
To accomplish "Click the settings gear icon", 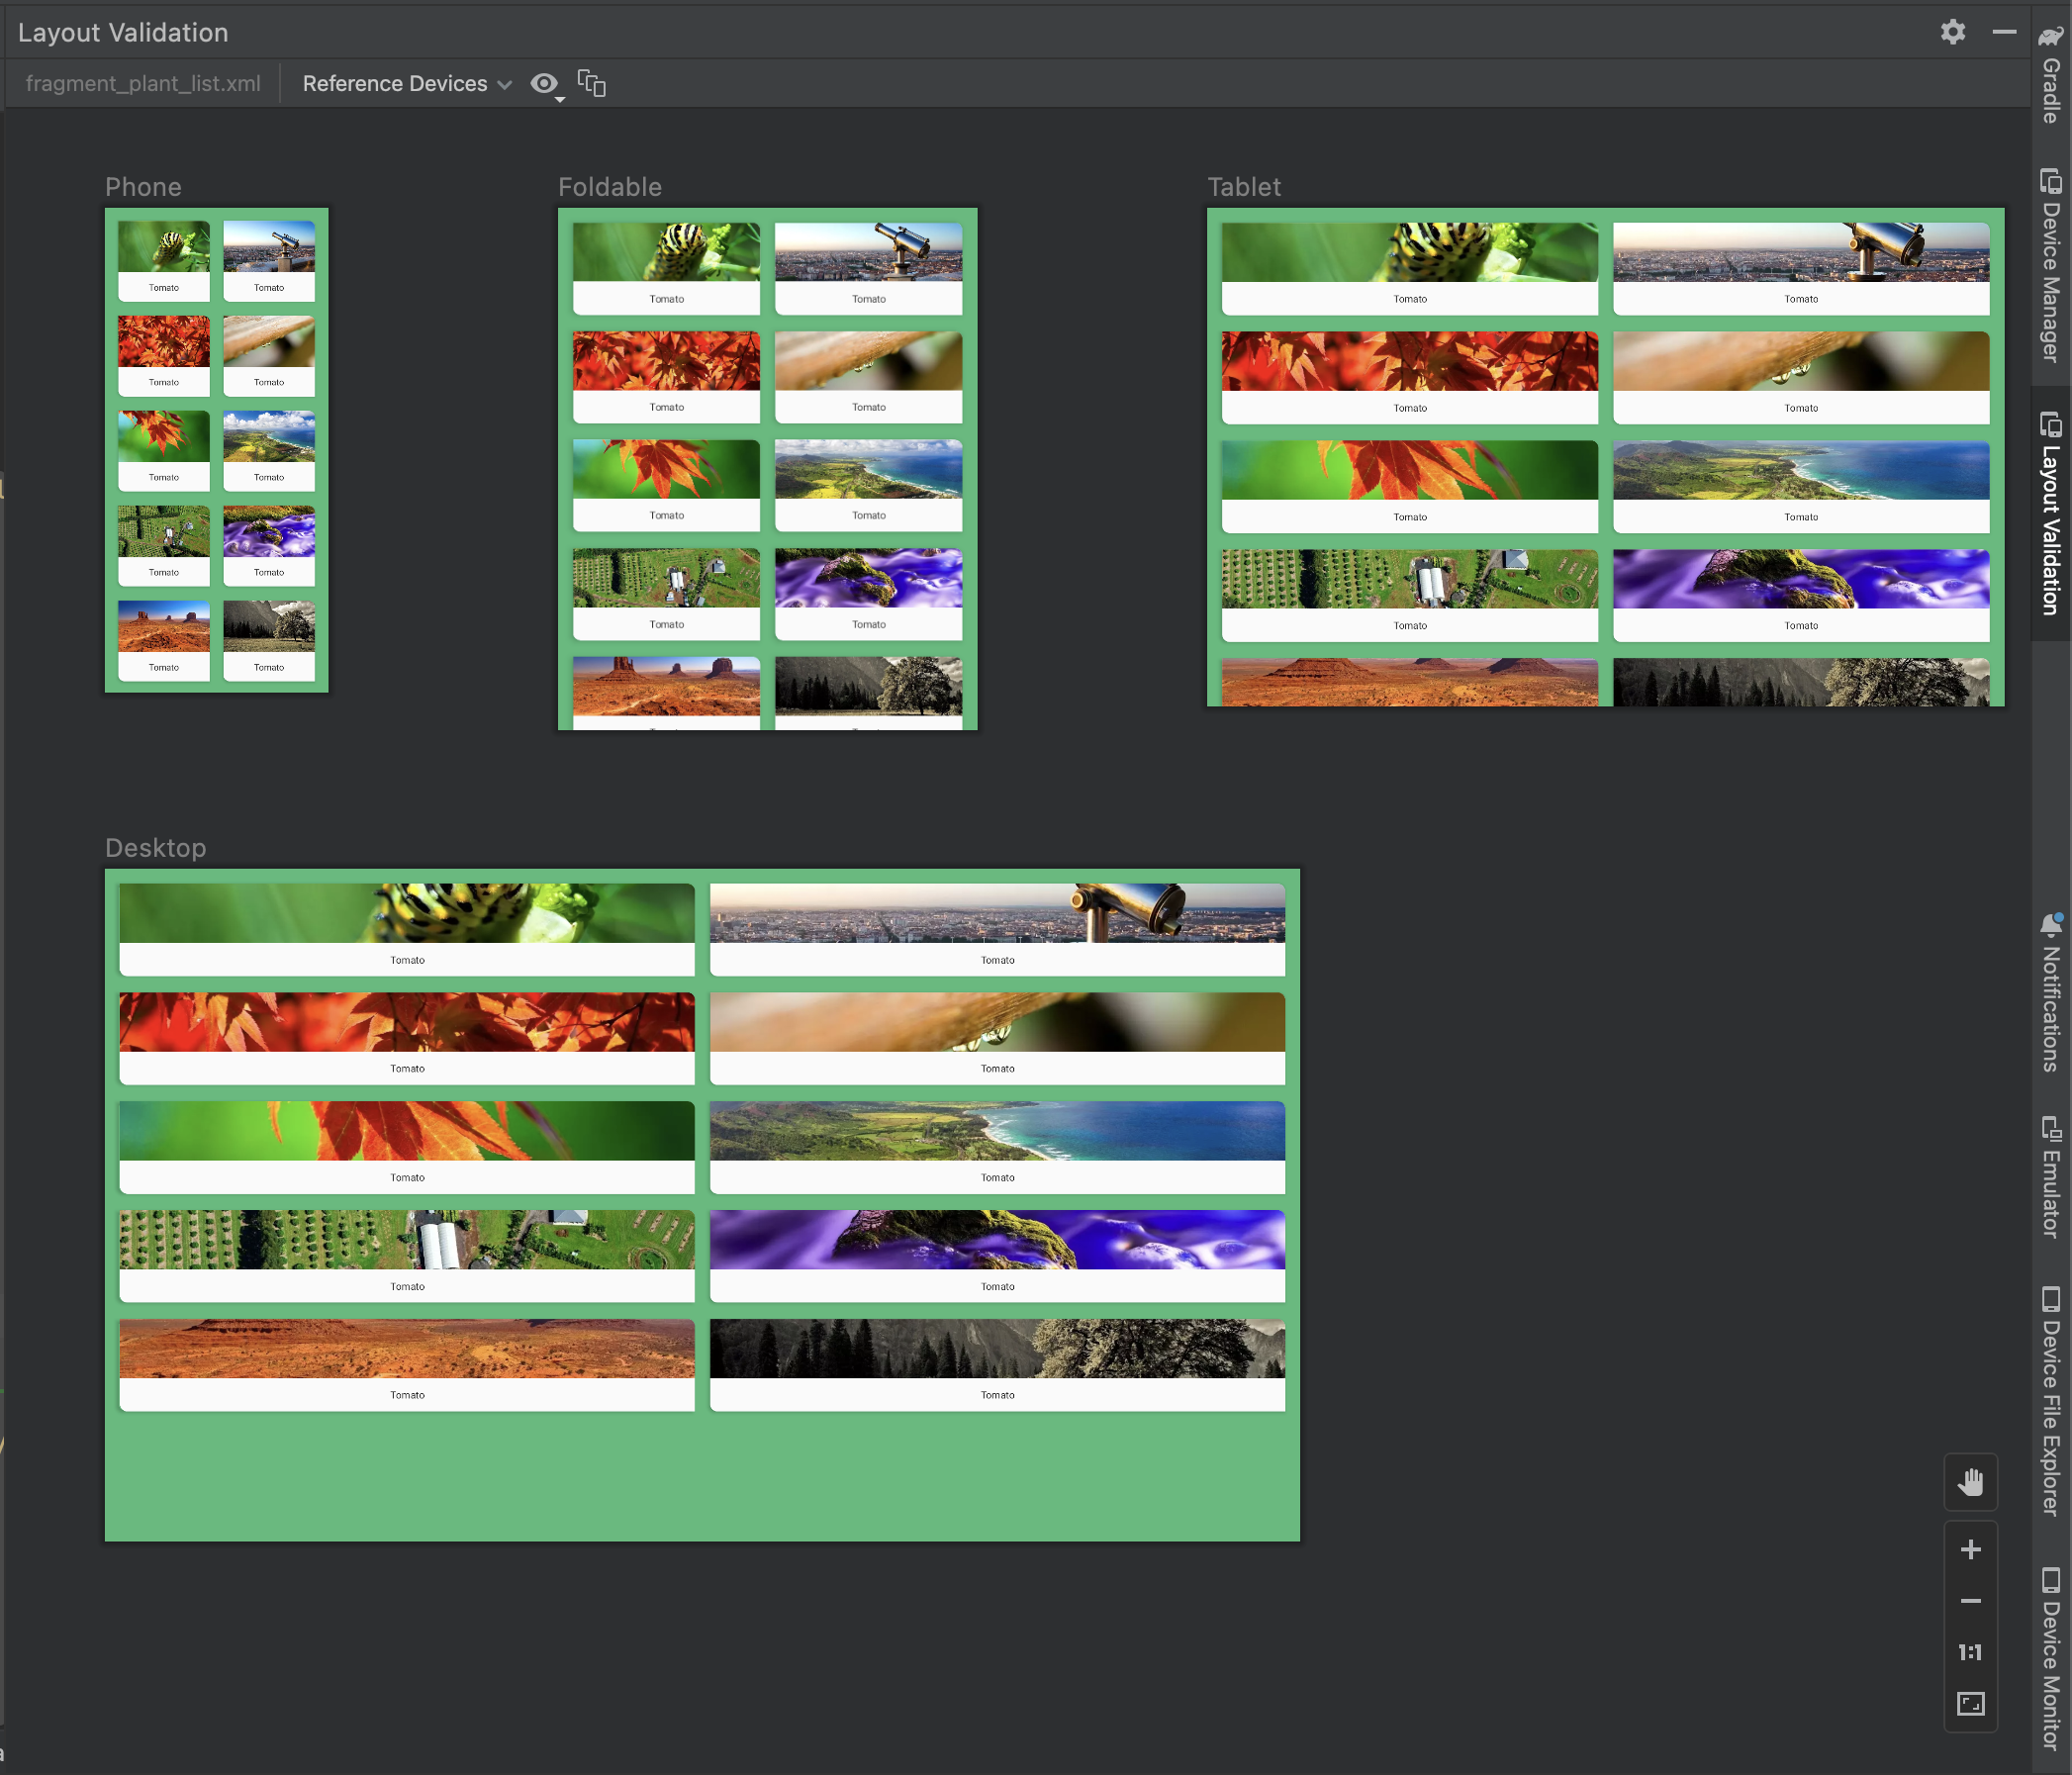I will [x=1952, y=32].
